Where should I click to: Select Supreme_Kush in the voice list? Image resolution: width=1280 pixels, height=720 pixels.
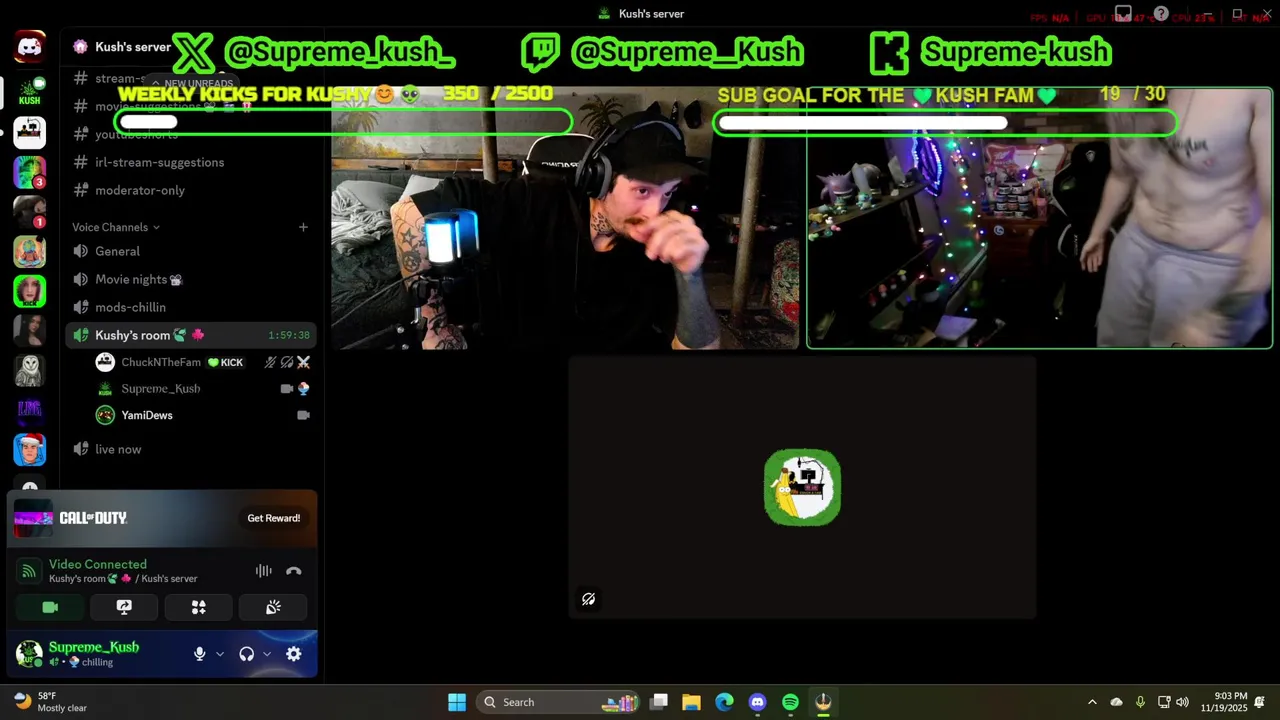161,388
